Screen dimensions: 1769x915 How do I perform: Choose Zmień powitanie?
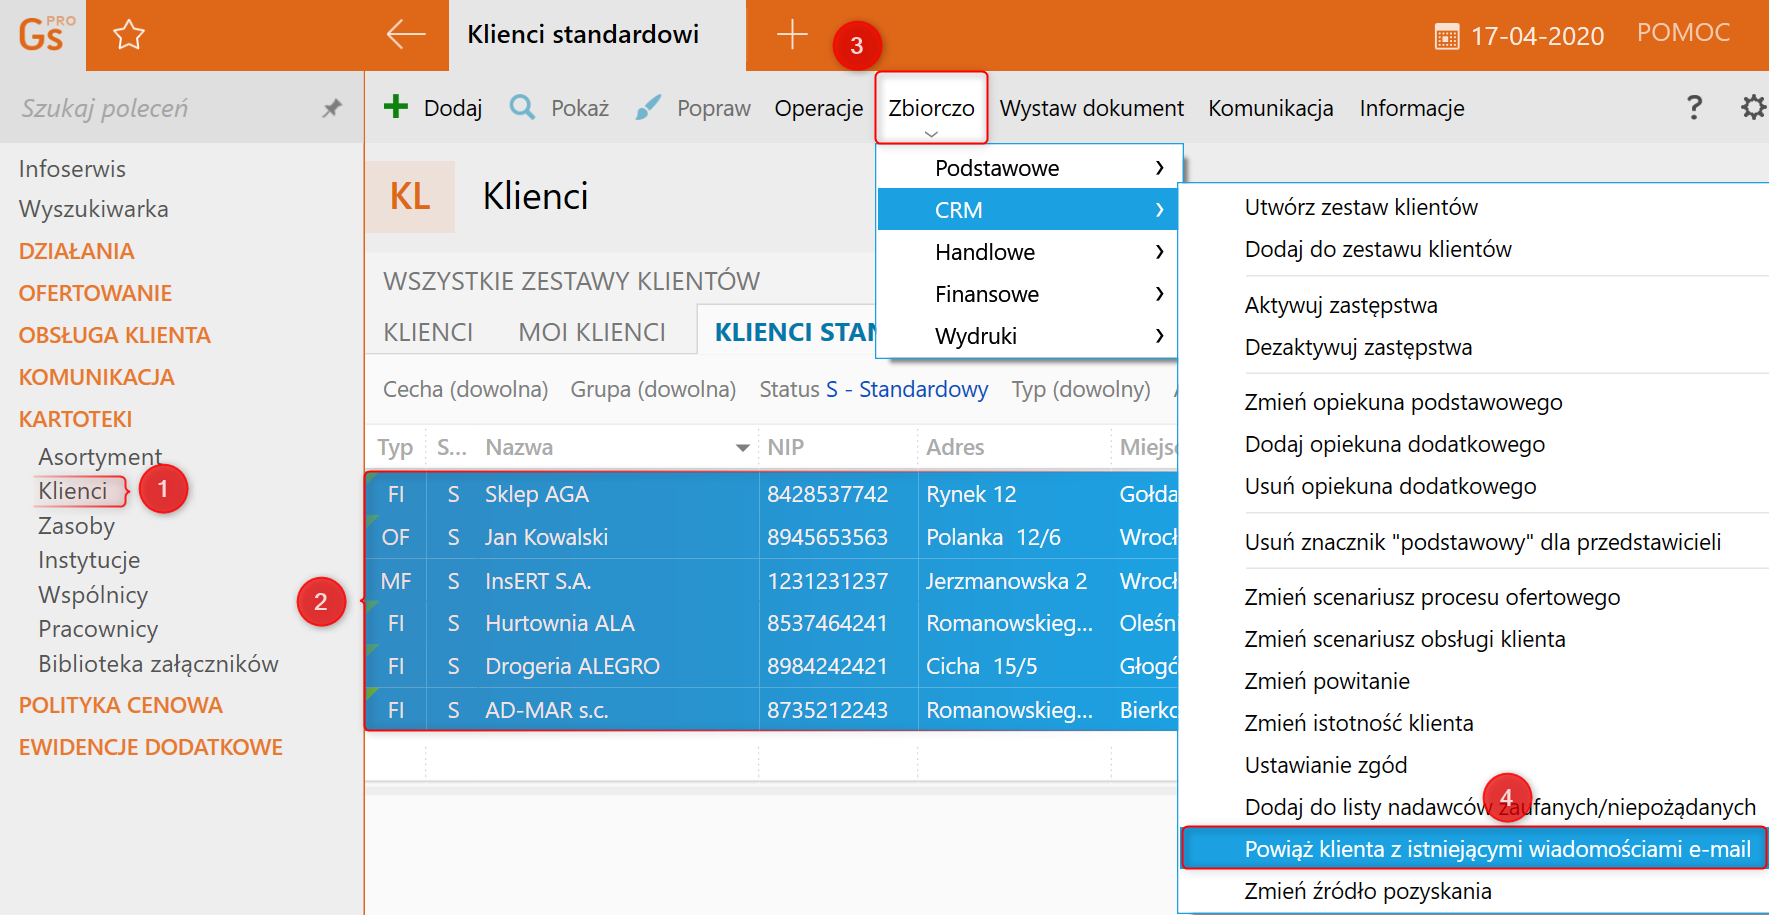pos(1327,681)
